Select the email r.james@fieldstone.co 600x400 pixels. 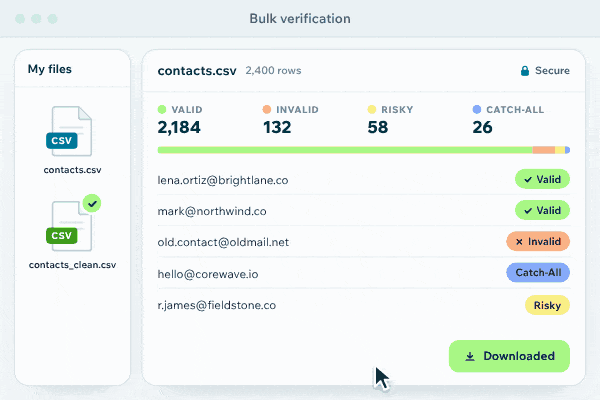(x=217, y=305)
